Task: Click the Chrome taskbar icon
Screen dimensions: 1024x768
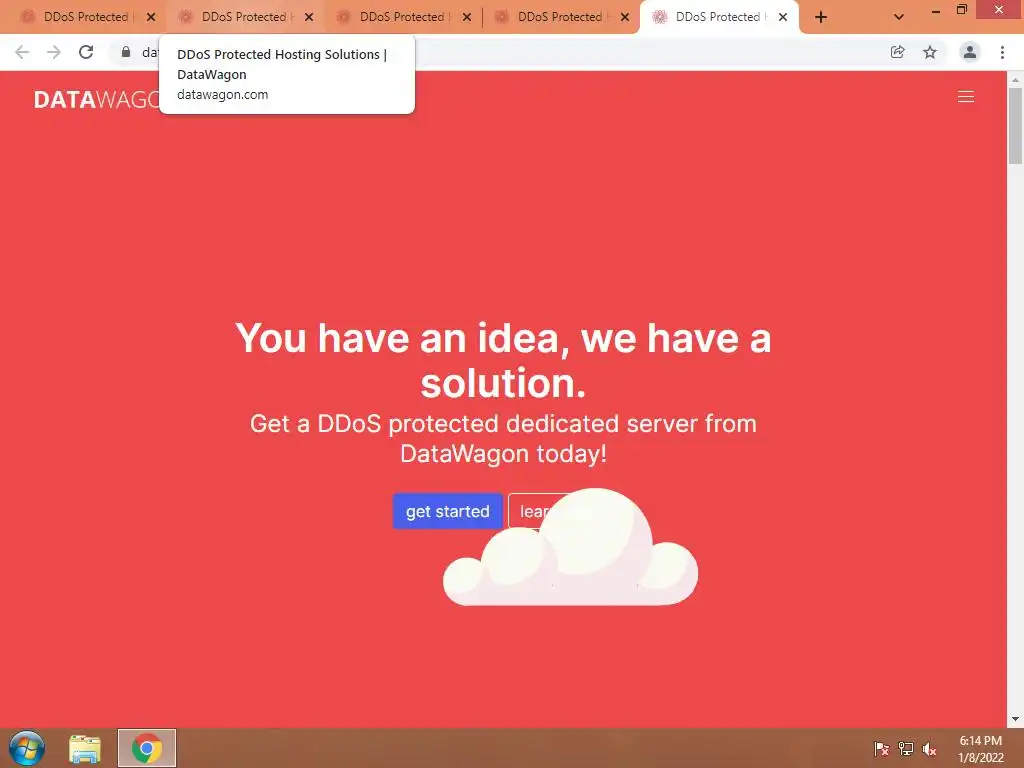Action: click(x=146, y=748)
